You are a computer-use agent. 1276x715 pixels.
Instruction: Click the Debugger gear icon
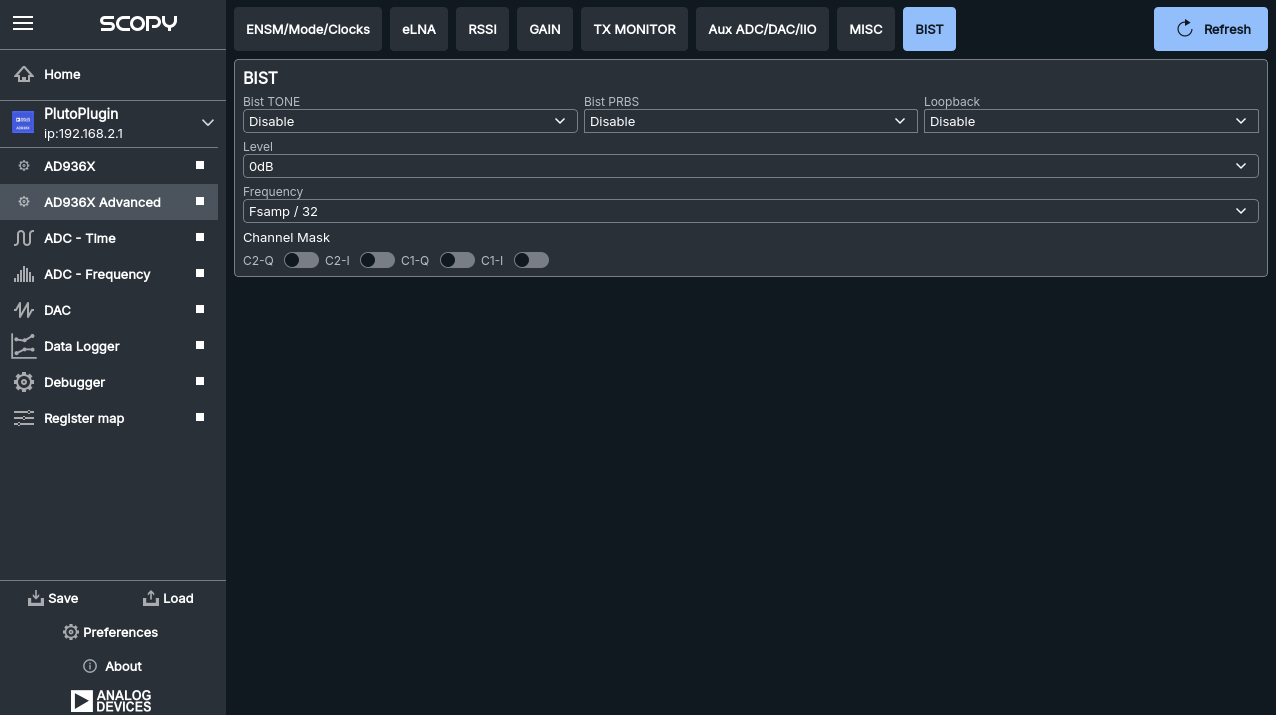tap(24, 382)
